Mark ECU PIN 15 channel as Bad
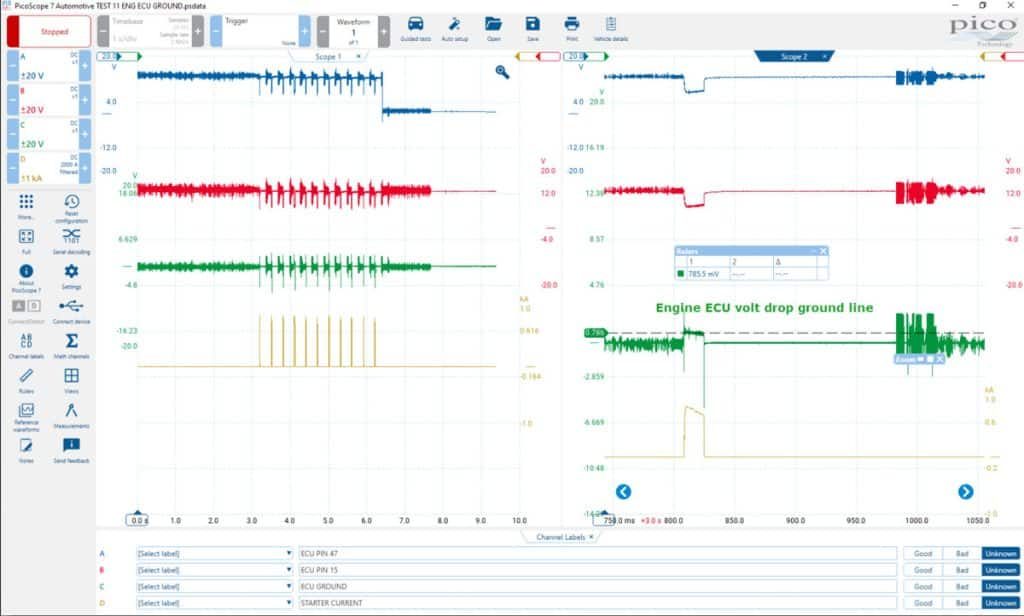The image size is (1024, 616). 962,570
